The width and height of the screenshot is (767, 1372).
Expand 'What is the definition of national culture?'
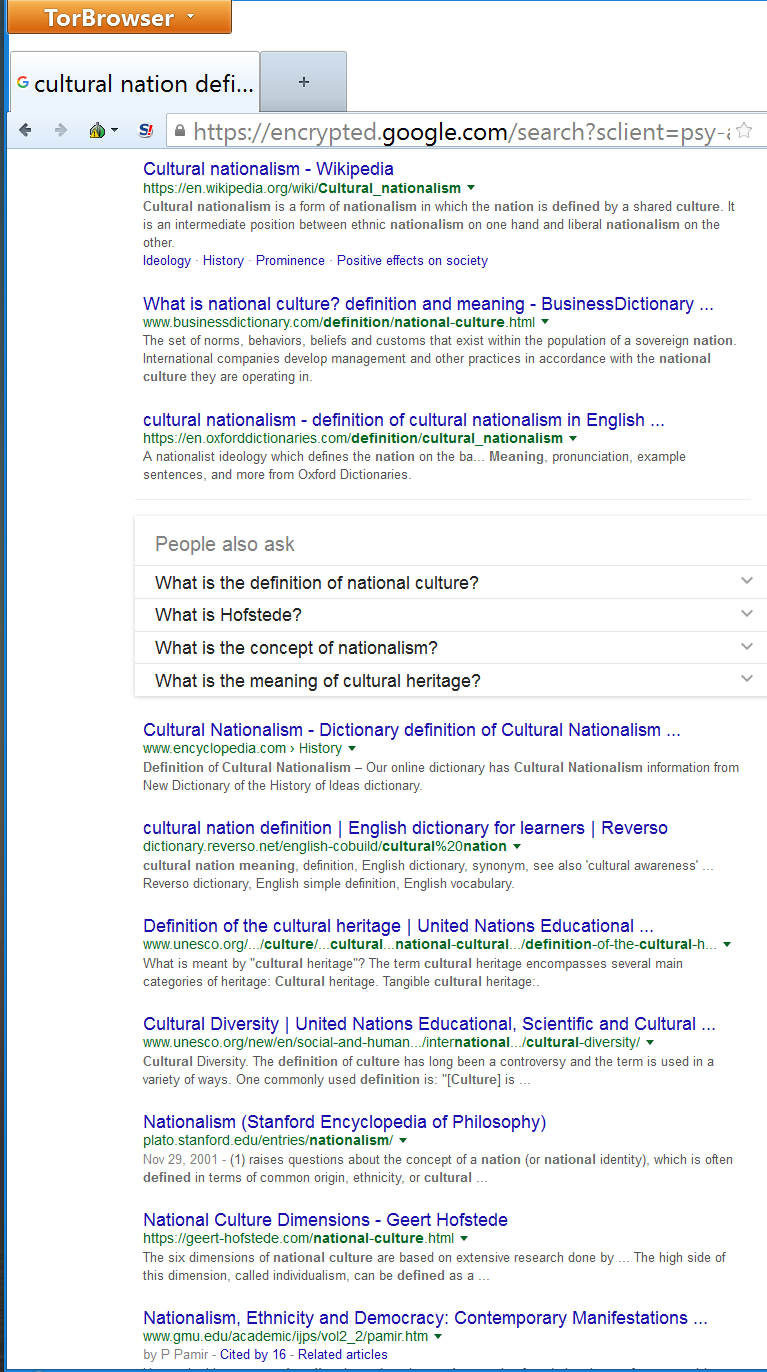(450, 582)
